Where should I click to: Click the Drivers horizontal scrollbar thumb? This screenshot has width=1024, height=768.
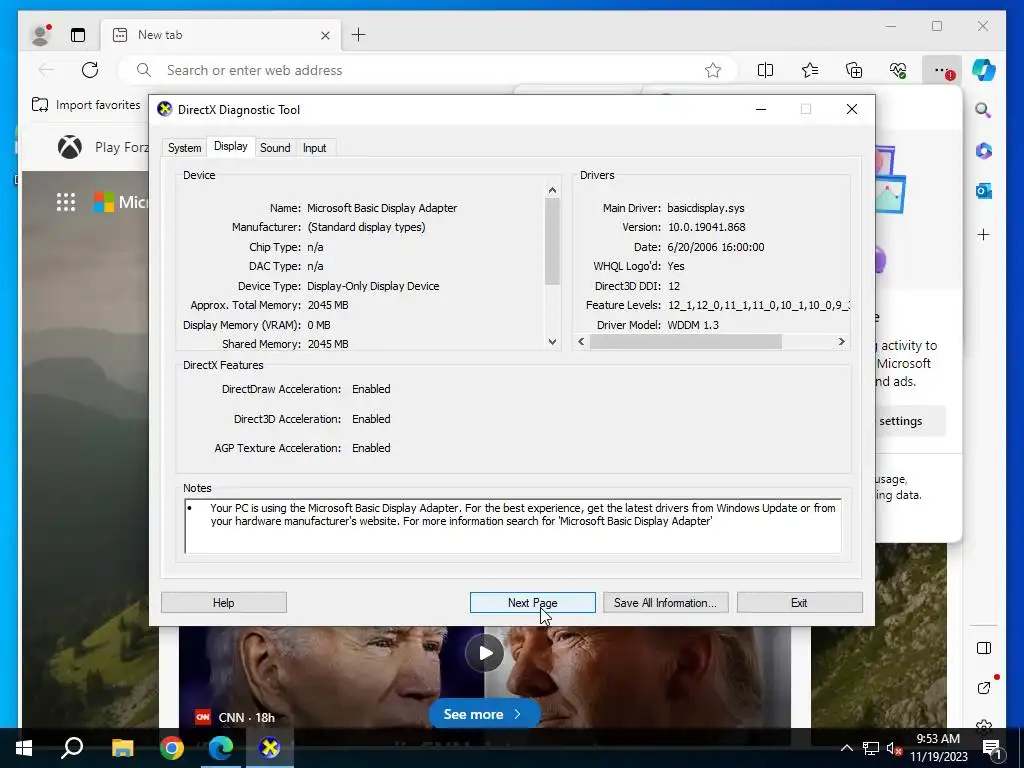click(x=686, y=342)
